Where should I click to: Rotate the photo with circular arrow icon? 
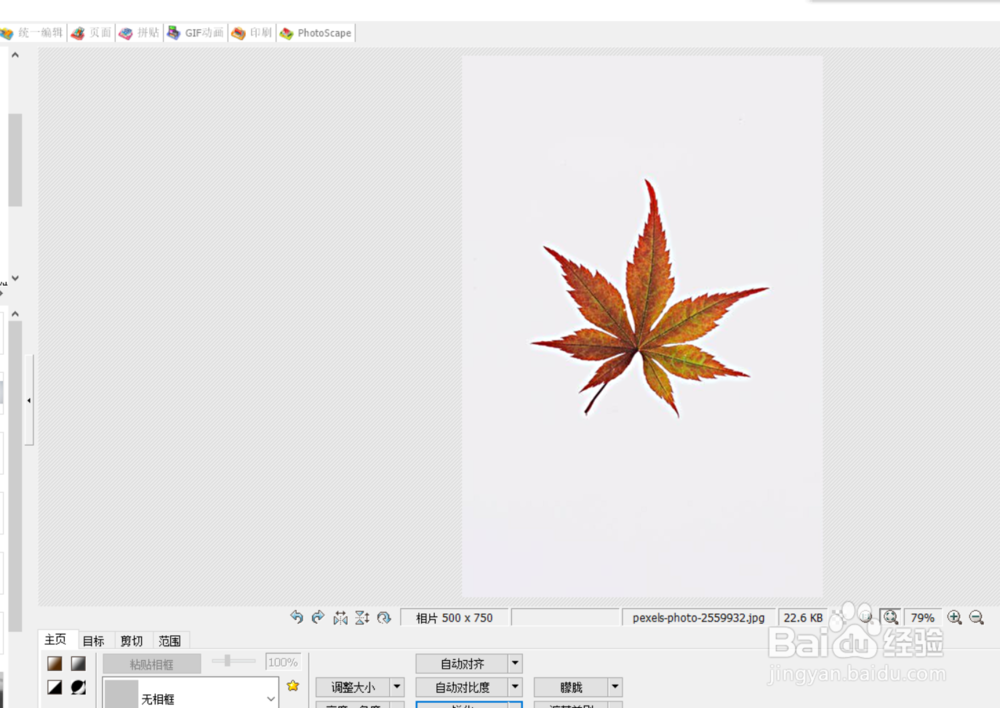click(x=383, y=617)
